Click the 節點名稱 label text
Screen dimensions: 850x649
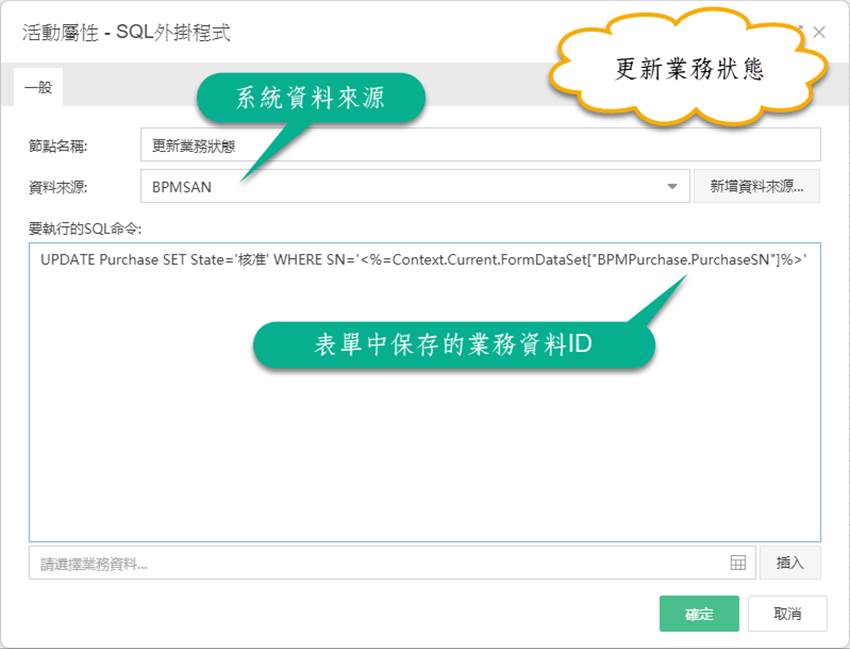(x=57, y=146)
